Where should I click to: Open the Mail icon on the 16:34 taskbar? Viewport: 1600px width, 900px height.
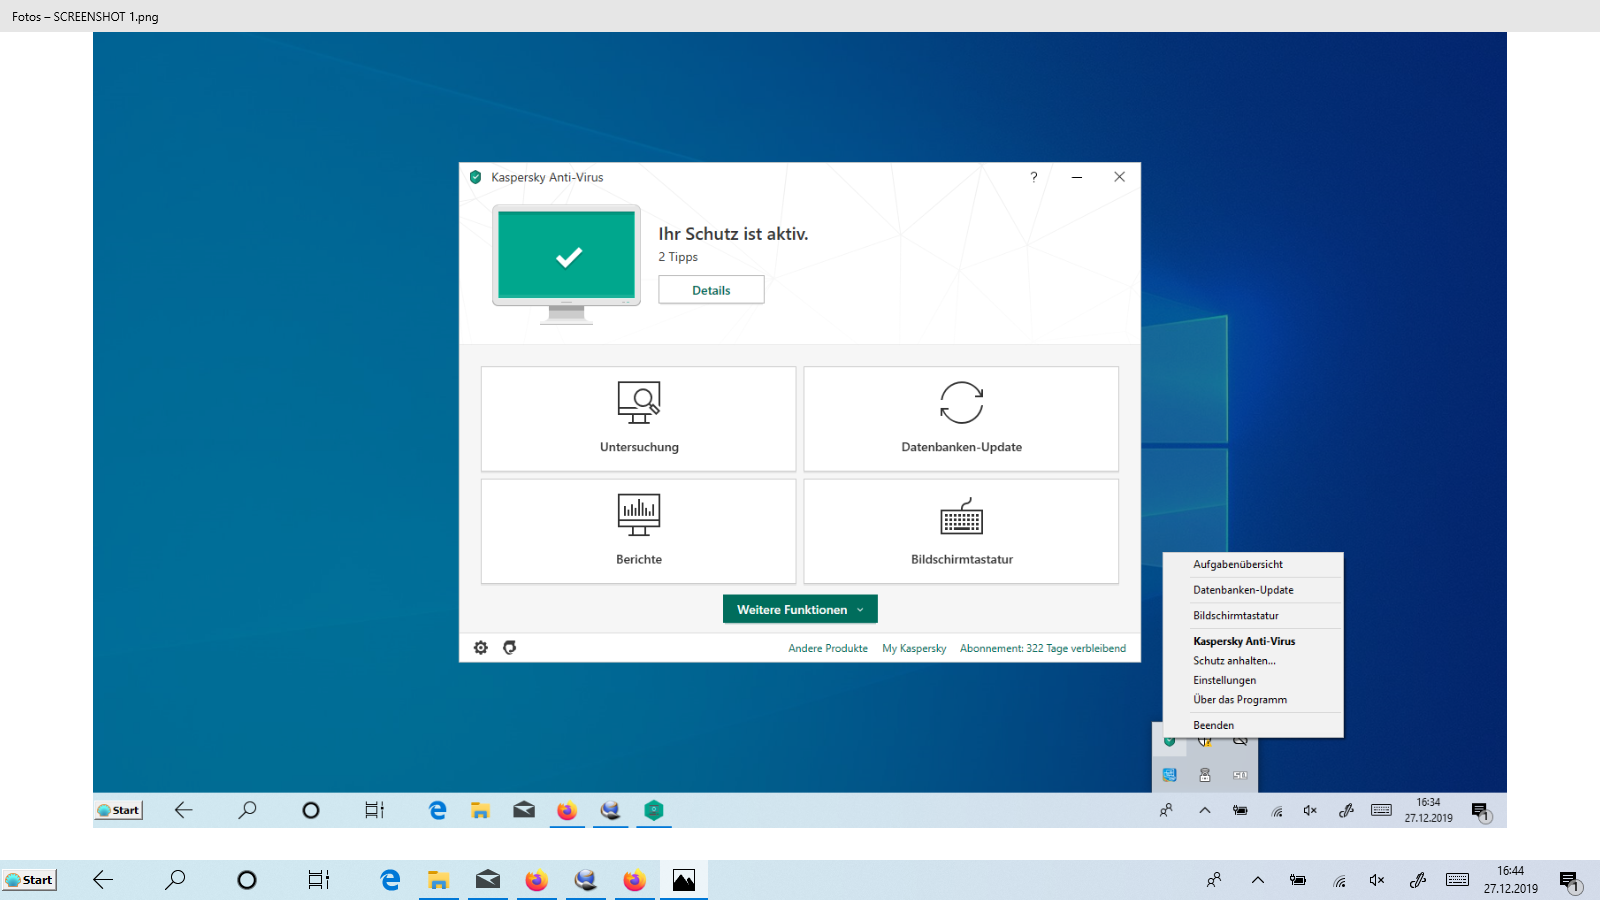tap(524, 810)
